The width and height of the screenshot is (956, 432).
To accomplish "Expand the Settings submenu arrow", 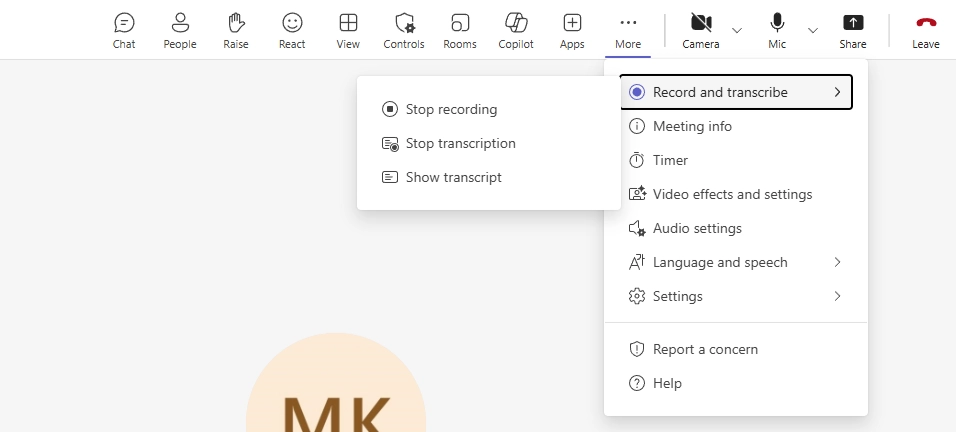I will [x=837, y=296].
